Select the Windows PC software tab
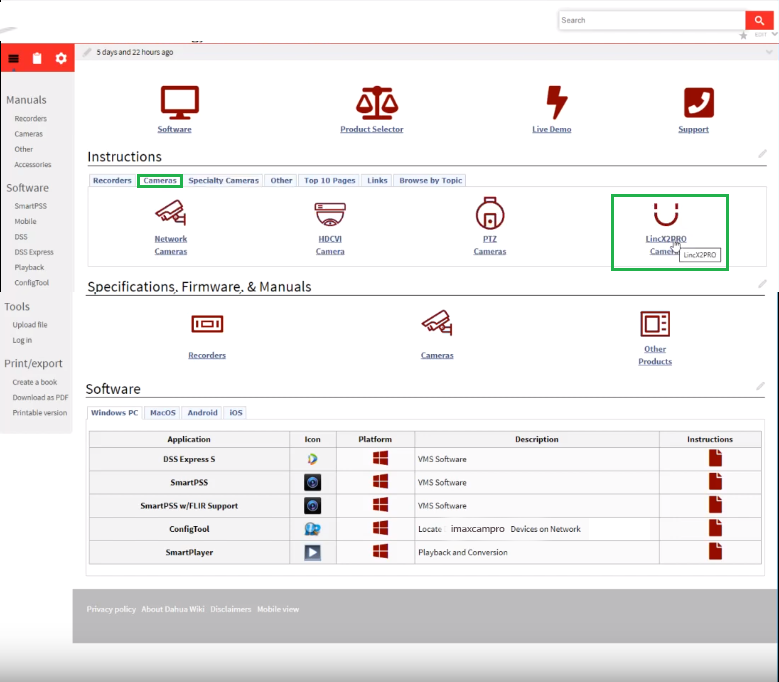This screenshot has height=682, width=779. point(115,413)
